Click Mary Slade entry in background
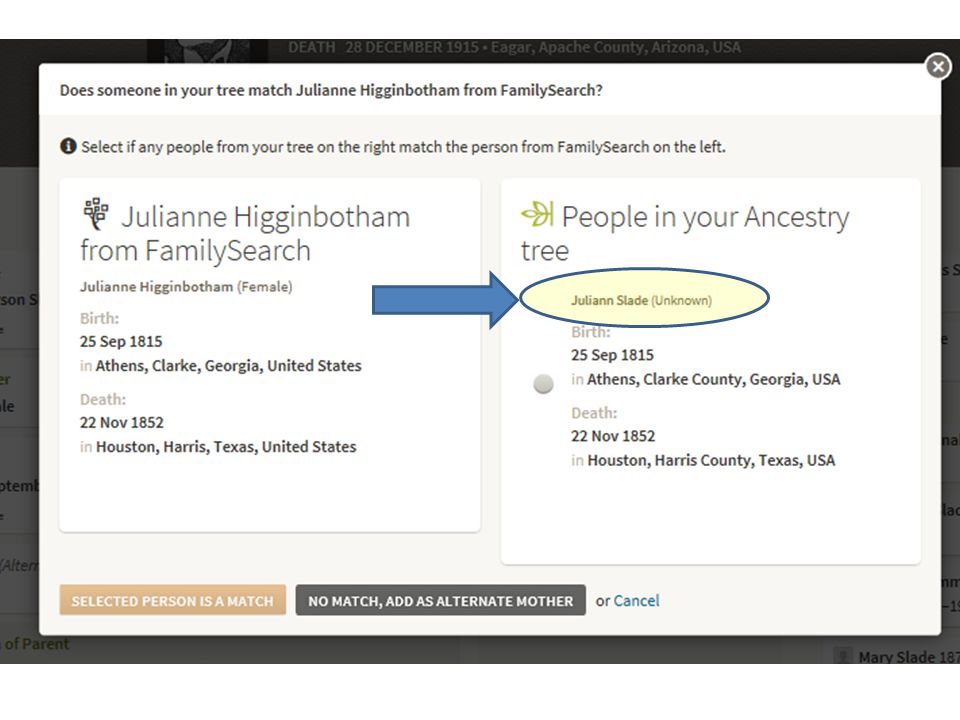960x720 pixels. click(908, 657)
